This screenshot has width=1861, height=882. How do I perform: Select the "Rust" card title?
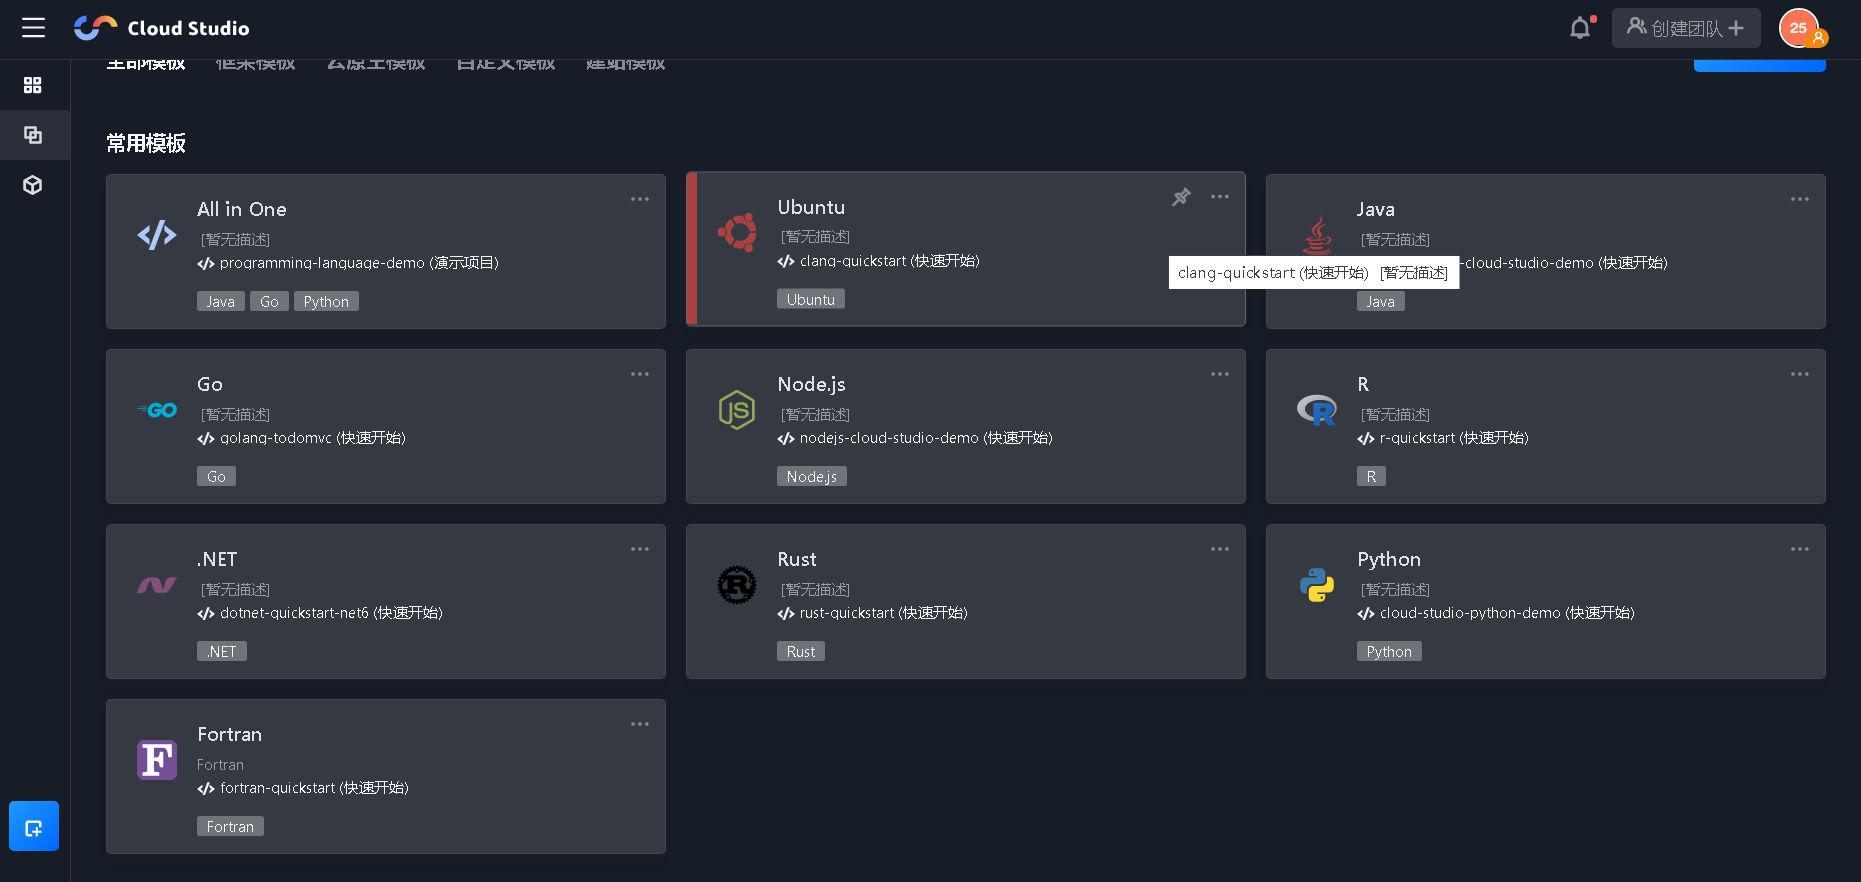click(x=797, y=559)
